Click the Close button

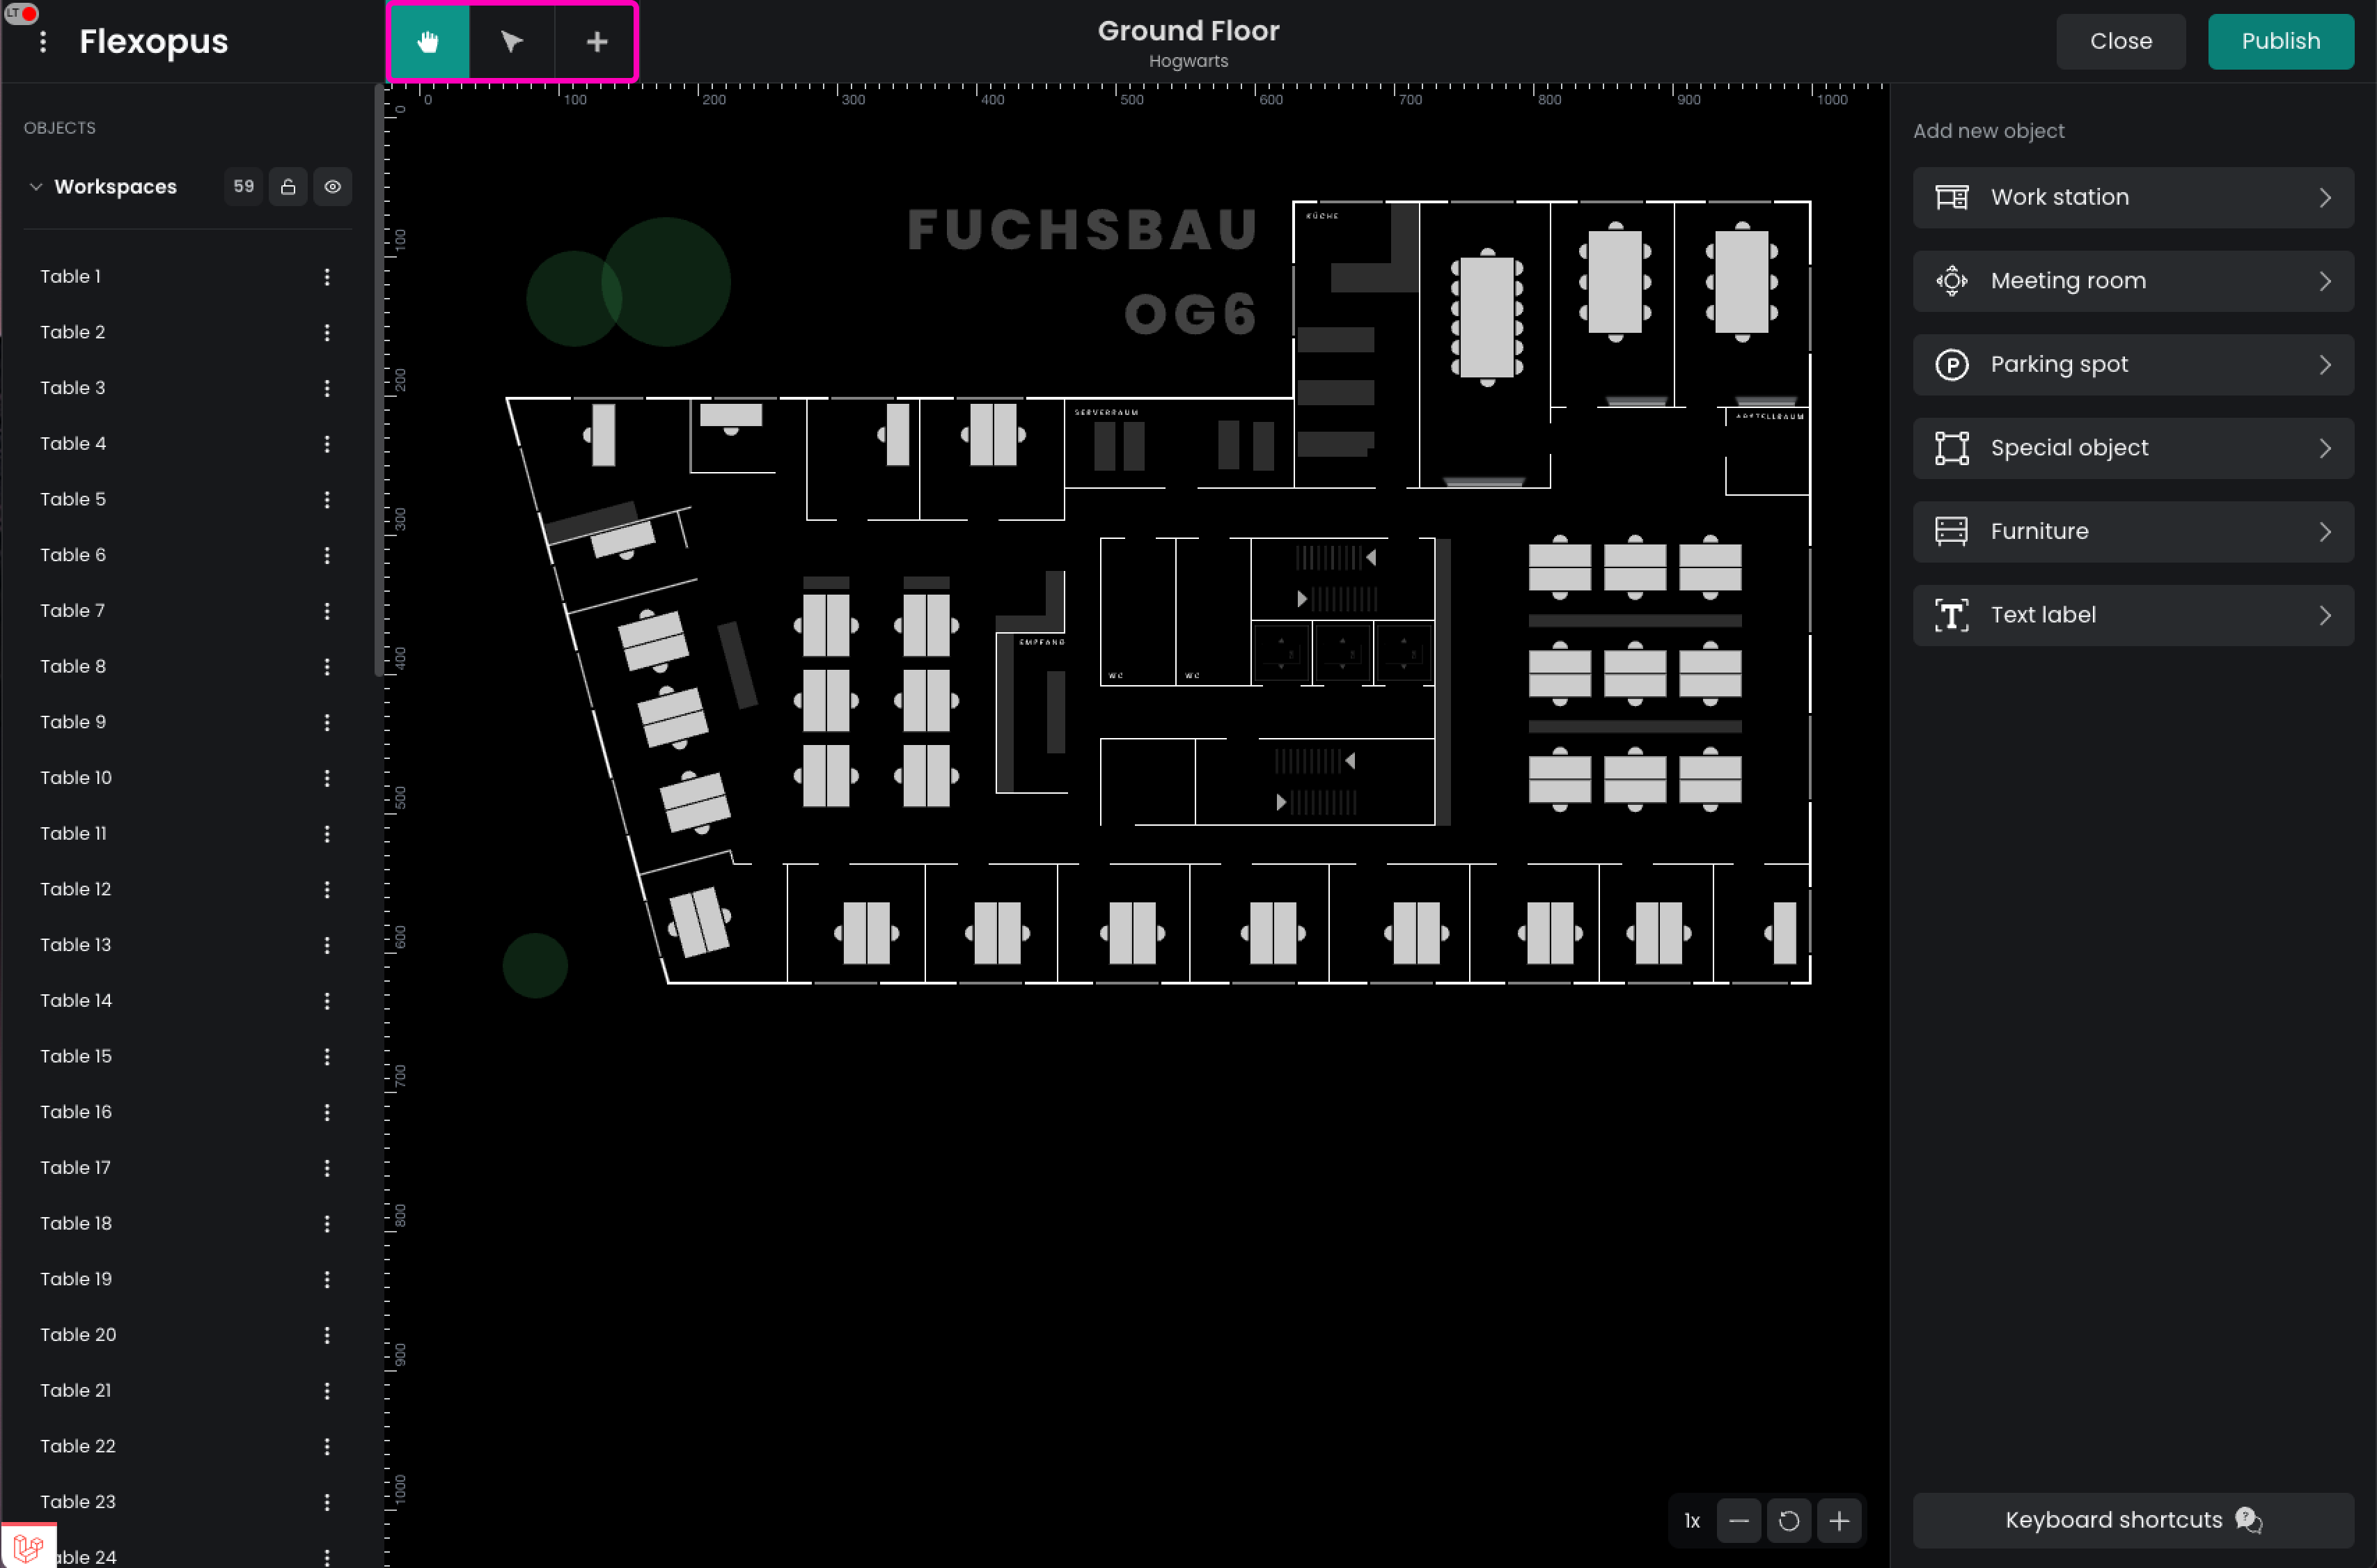pyautogui.click(x=2120, y=41)
